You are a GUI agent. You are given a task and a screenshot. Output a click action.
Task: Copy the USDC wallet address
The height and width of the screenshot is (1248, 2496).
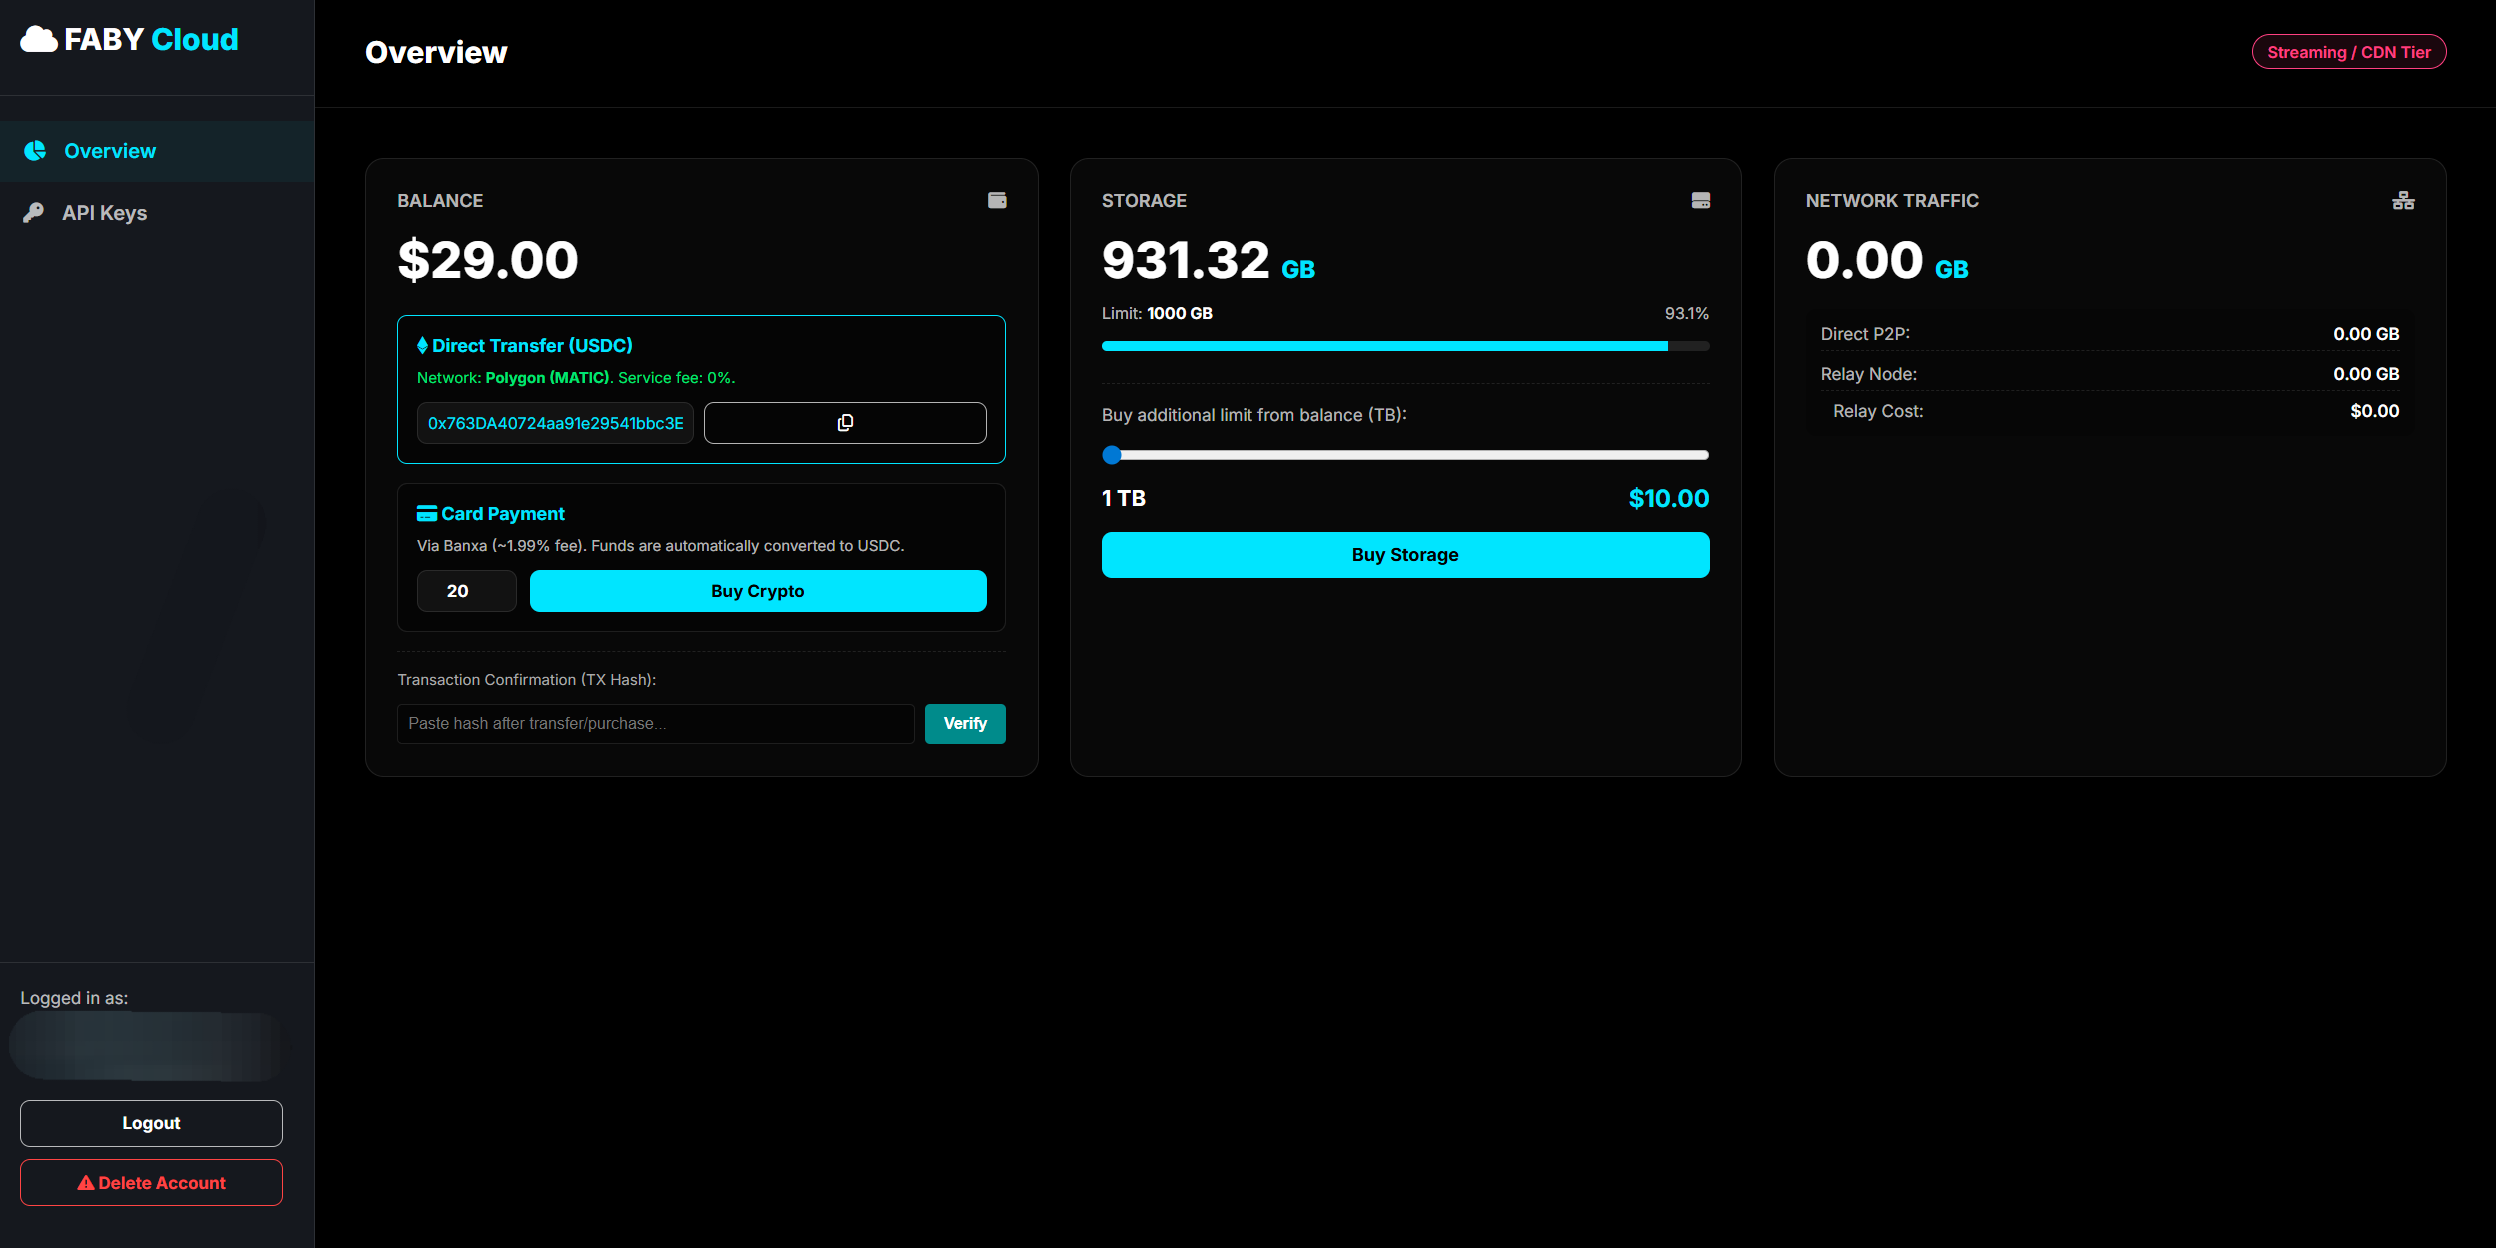tap(845, 423)
